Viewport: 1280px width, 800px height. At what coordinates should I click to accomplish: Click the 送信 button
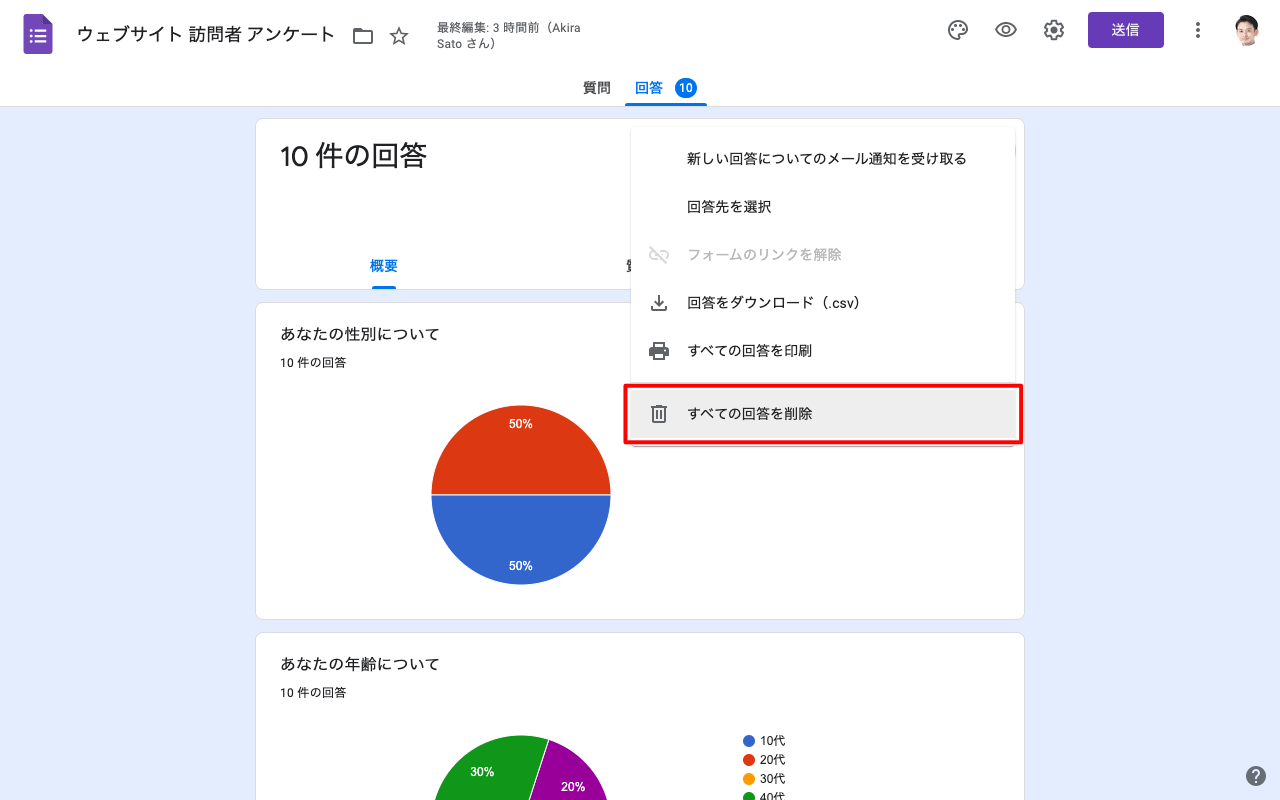[1125, 30]
